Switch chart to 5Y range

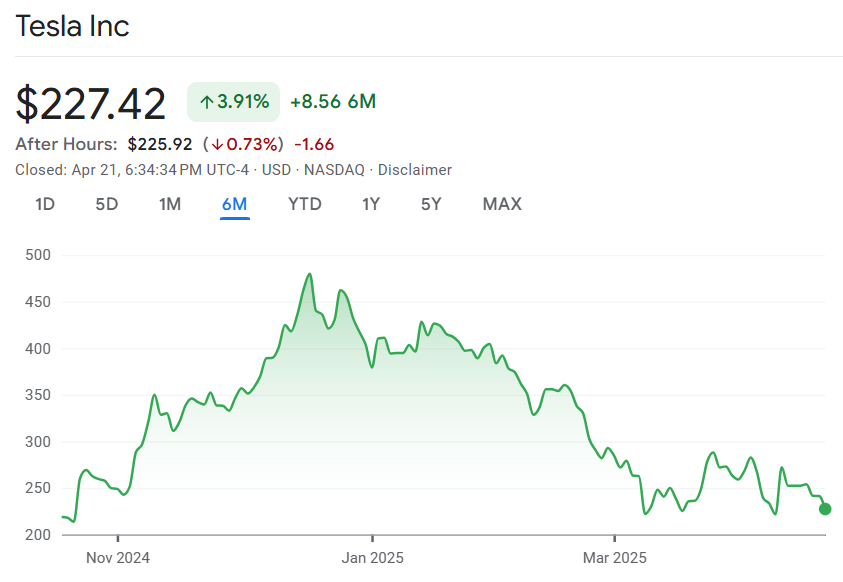tap(431, 204)
